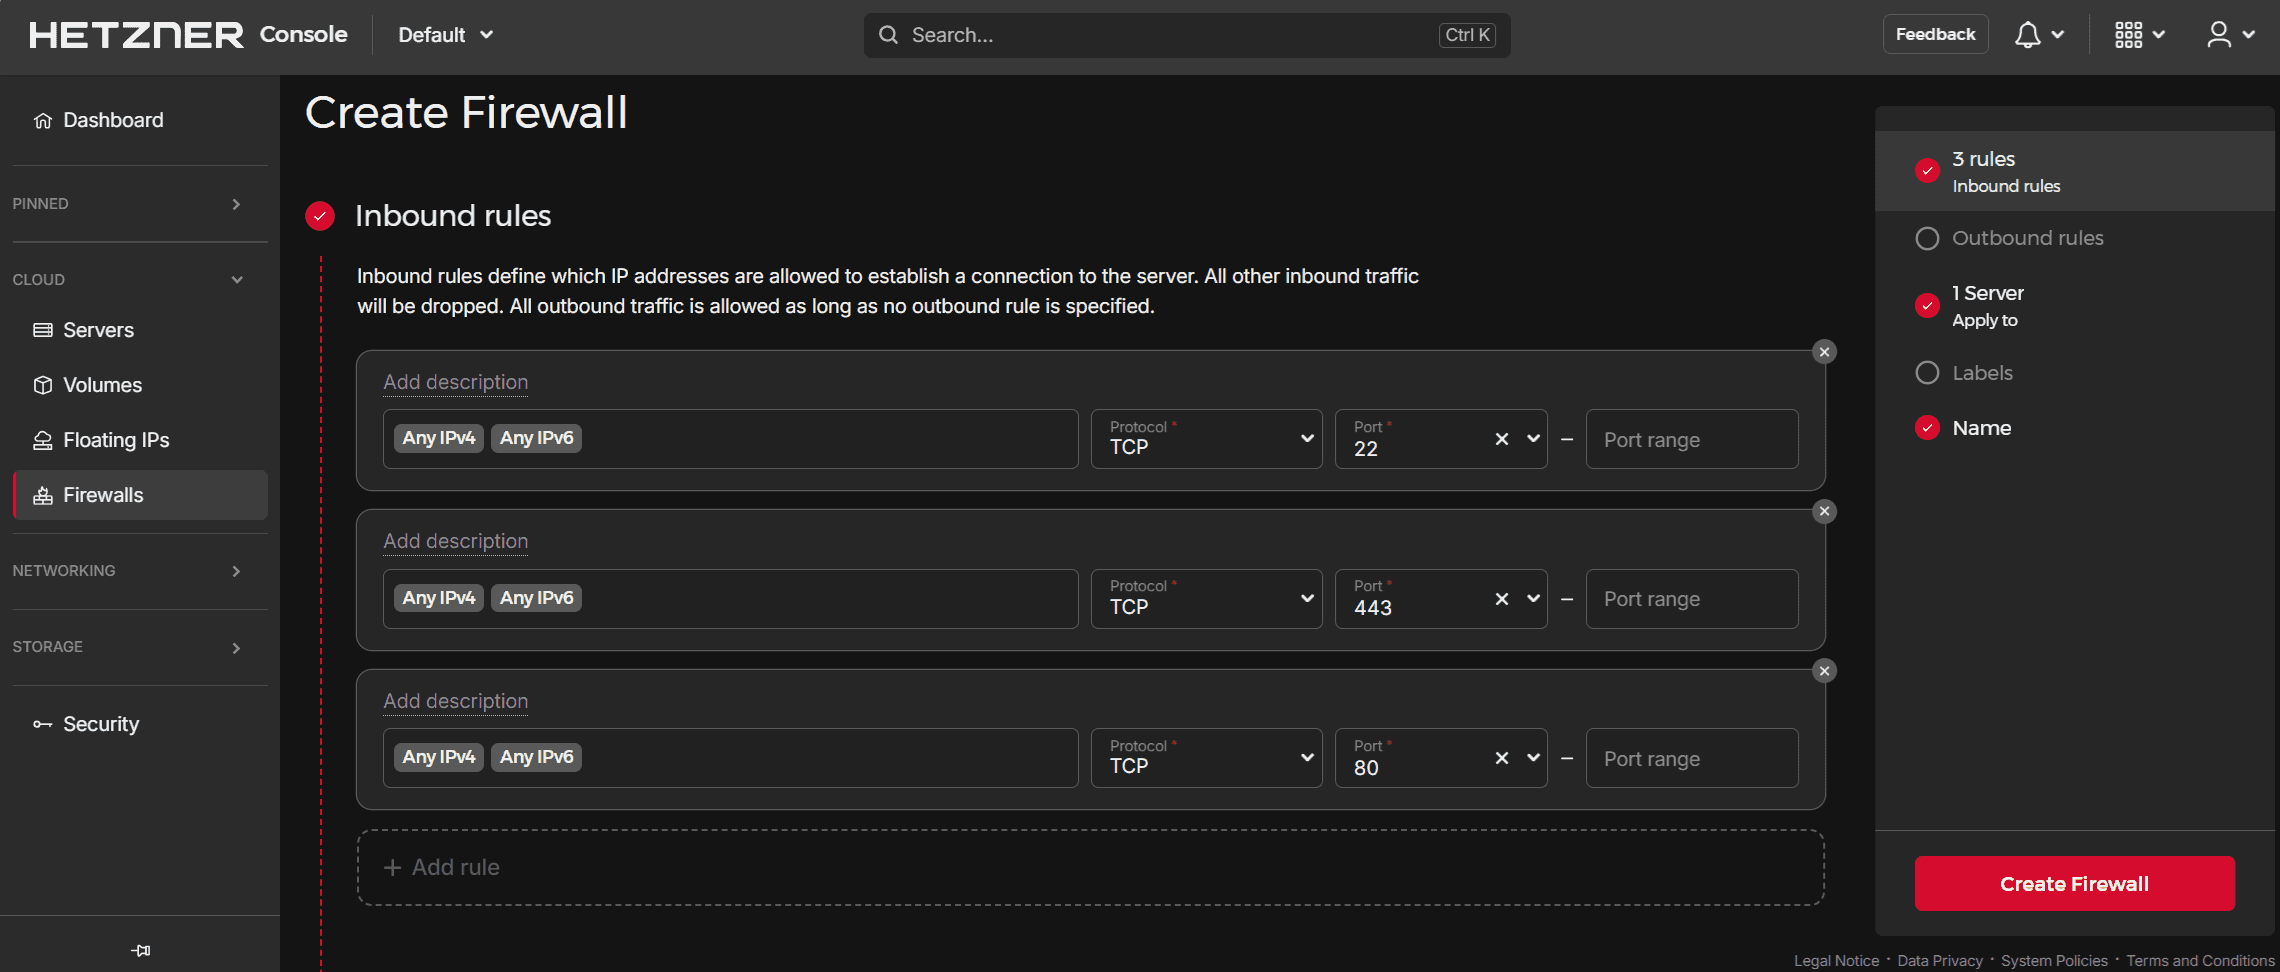The height and width of the screenshot is (972, 2280).
Task: Go to Servers in the sidebar
Action: point(98,330)
